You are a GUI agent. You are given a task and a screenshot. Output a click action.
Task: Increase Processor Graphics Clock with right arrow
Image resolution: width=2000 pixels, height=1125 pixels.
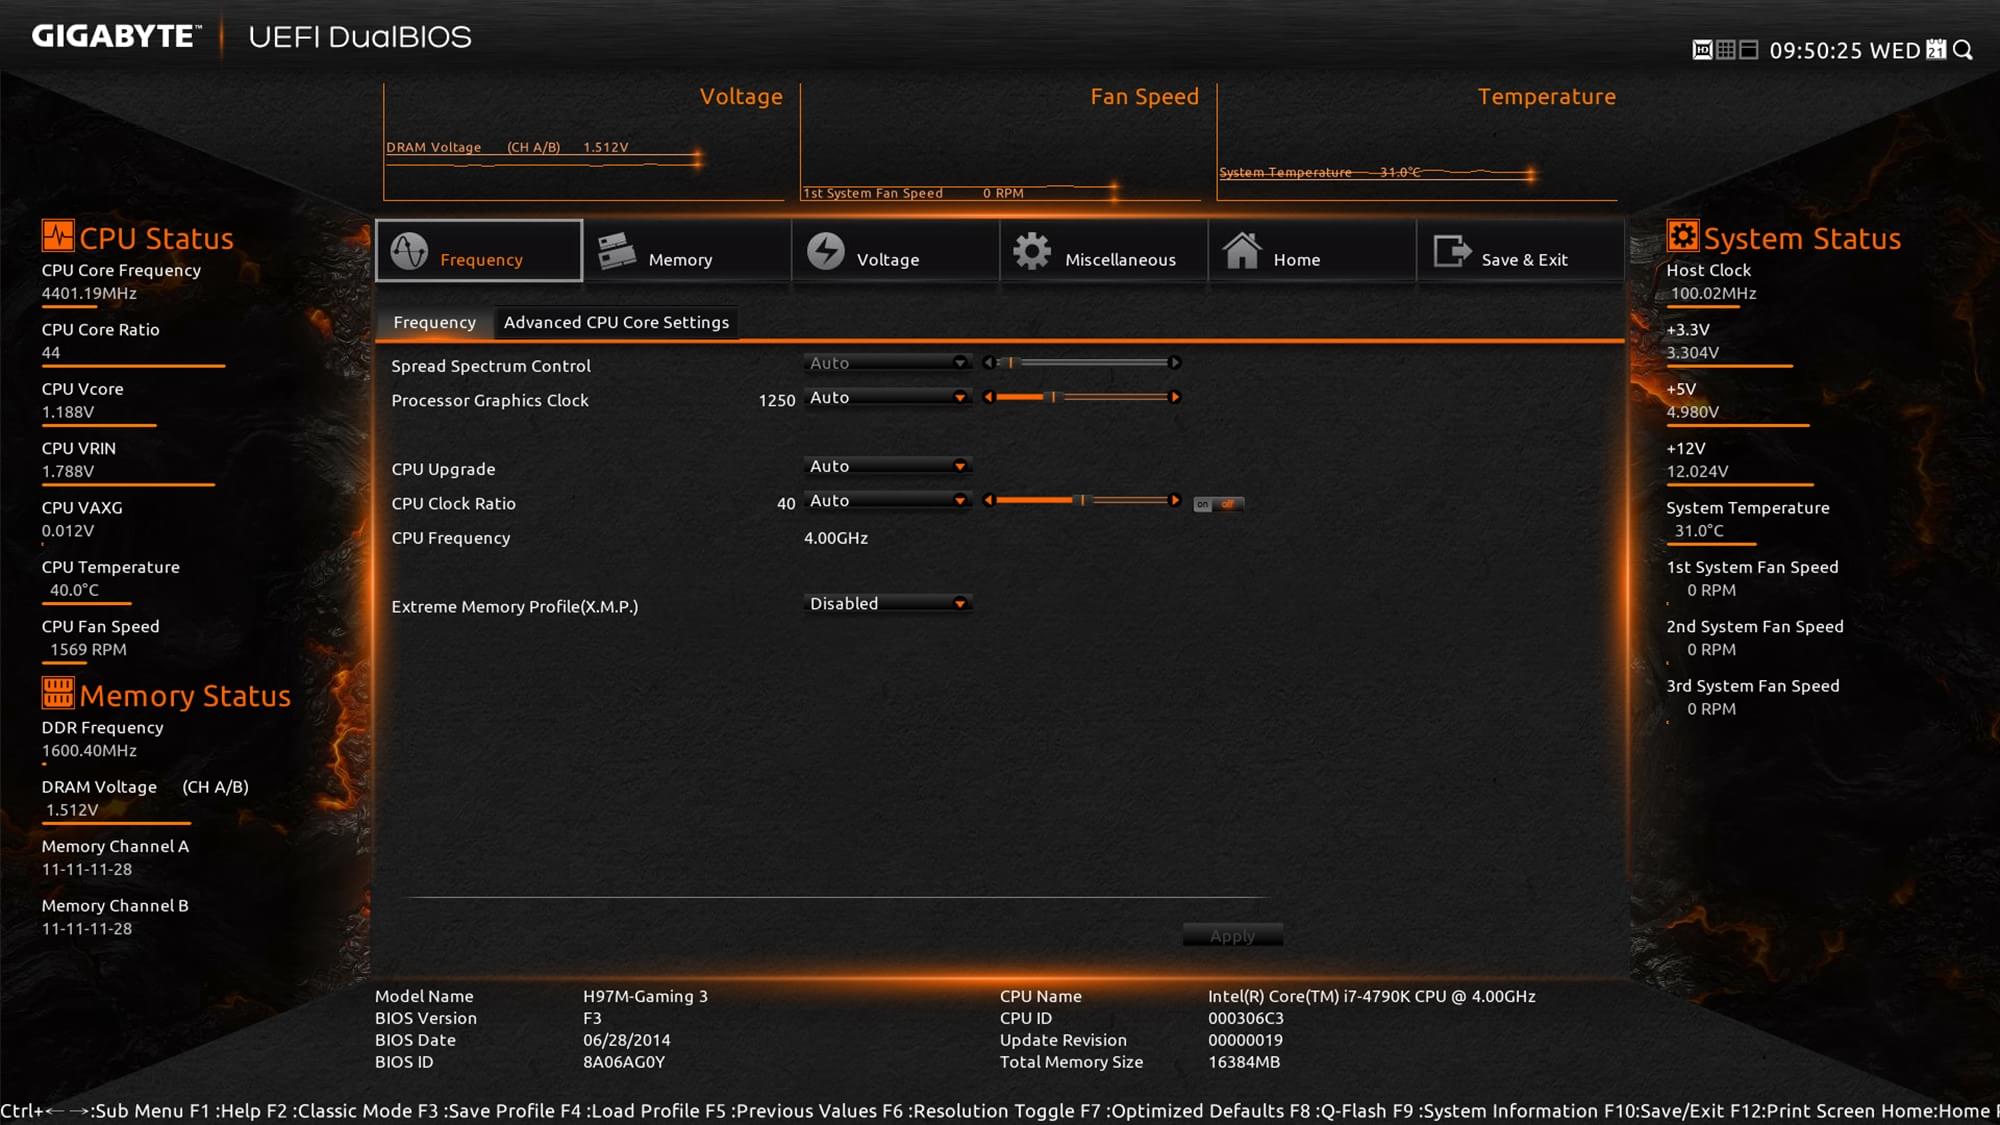click(1175, 397)
